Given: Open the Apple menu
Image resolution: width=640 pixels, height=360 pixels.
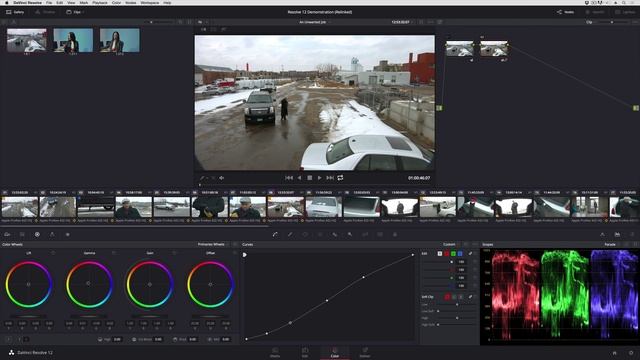Looking at the screenshot, I should pyautogui.click(x=7, y=2).
